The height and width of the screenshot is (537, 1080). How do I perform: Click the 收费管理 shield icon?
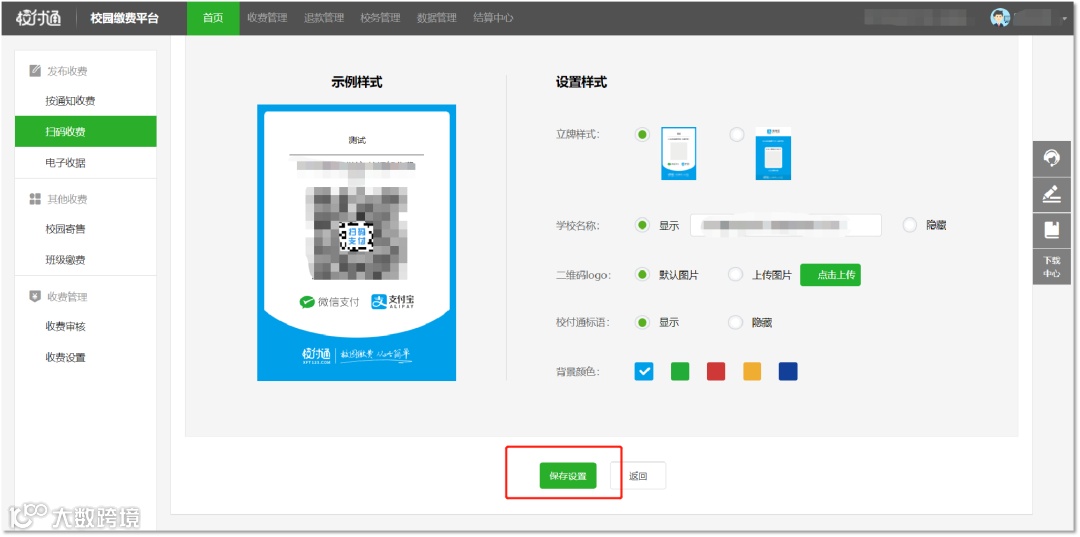35,297
